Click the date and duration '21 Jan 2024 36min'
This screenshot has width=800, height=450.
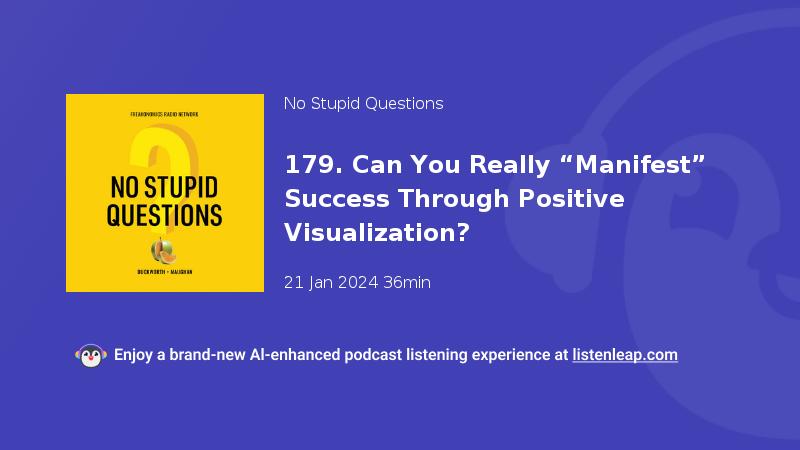[x=357, y=282]
